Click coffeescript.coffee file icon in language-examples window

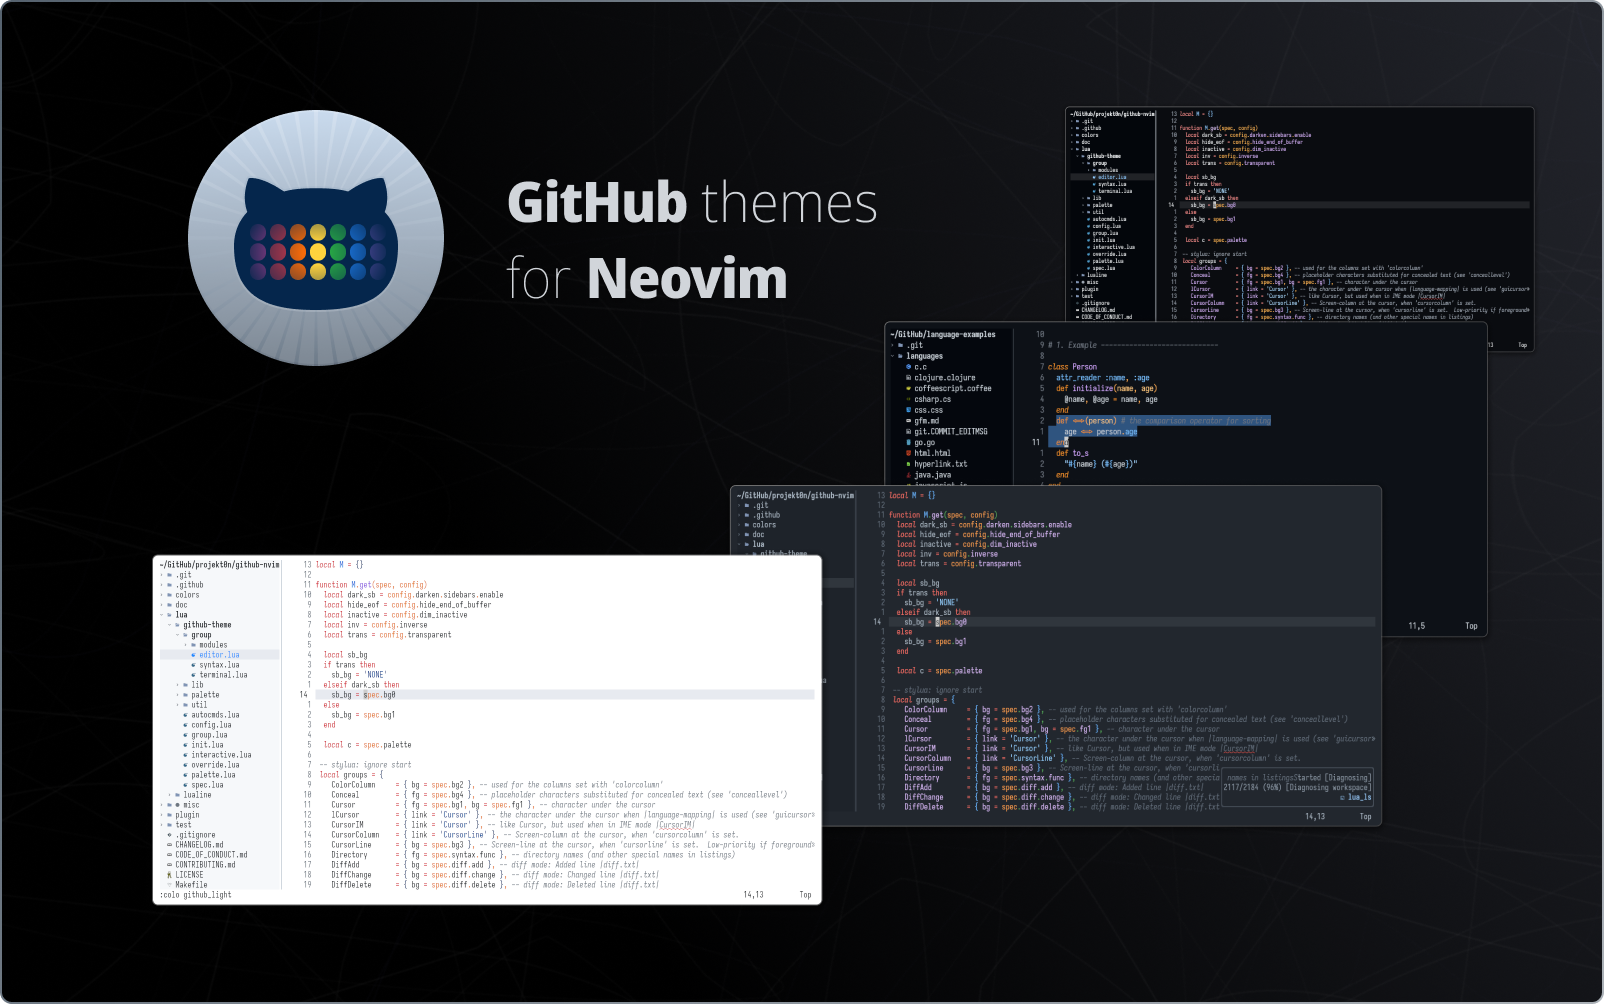click(x=908, y=388)
